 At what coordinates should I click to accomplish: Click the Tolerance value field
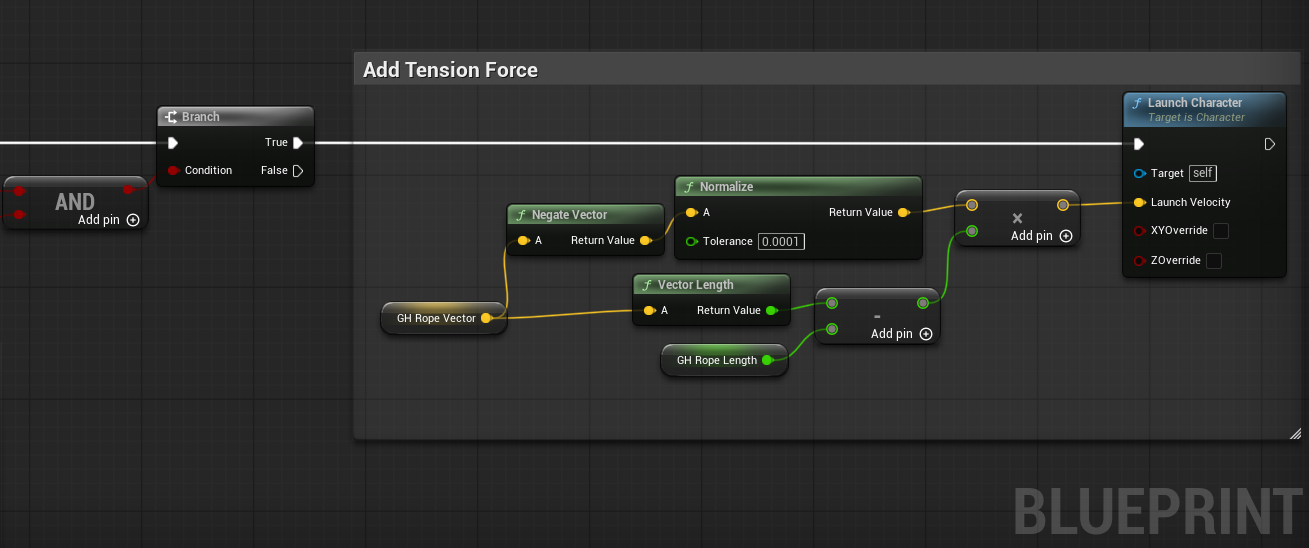[781, 241]
